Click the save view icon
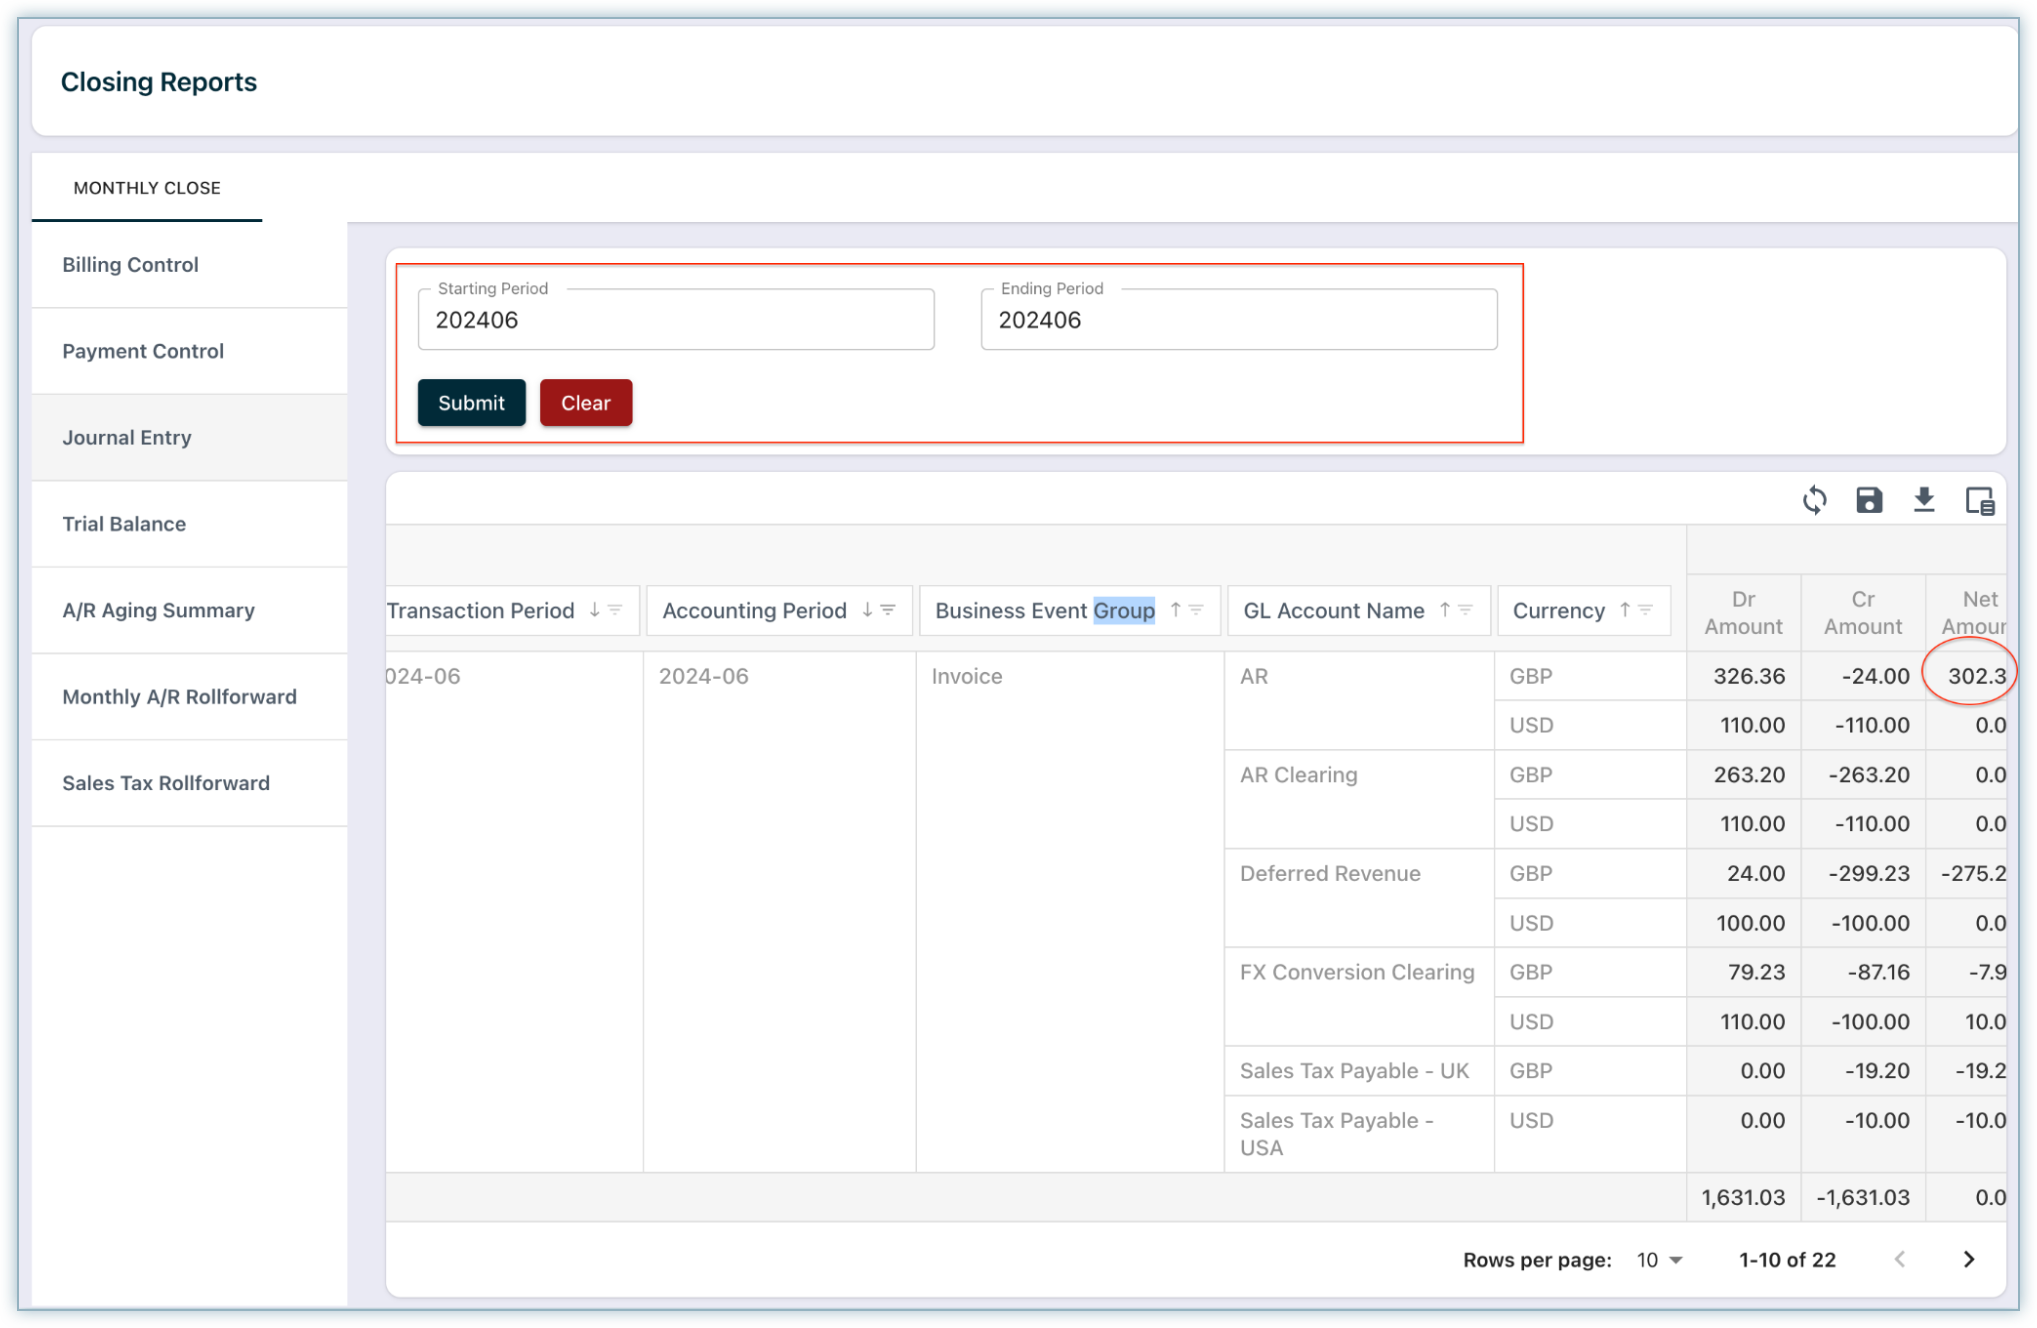Viewport: 2037px width, 1328px height. [x=1868, y=500]
